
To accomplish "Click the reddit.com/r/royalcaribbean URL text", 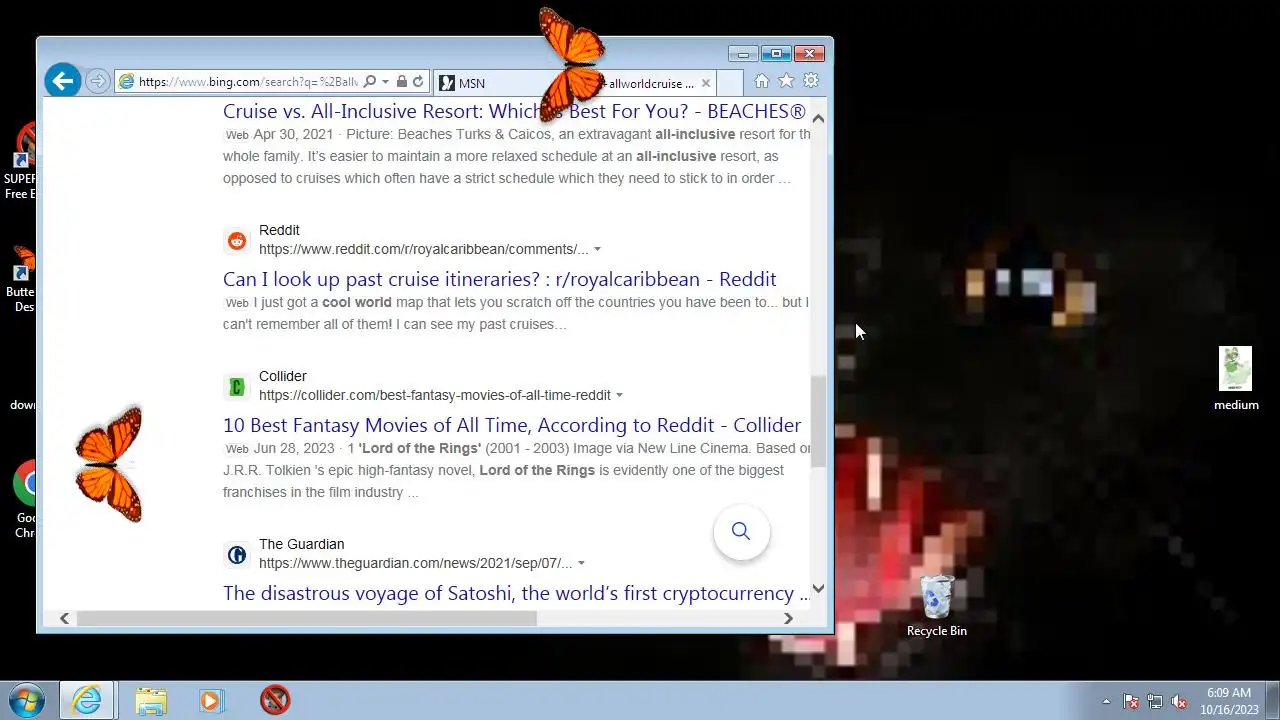I will point(423,249).
